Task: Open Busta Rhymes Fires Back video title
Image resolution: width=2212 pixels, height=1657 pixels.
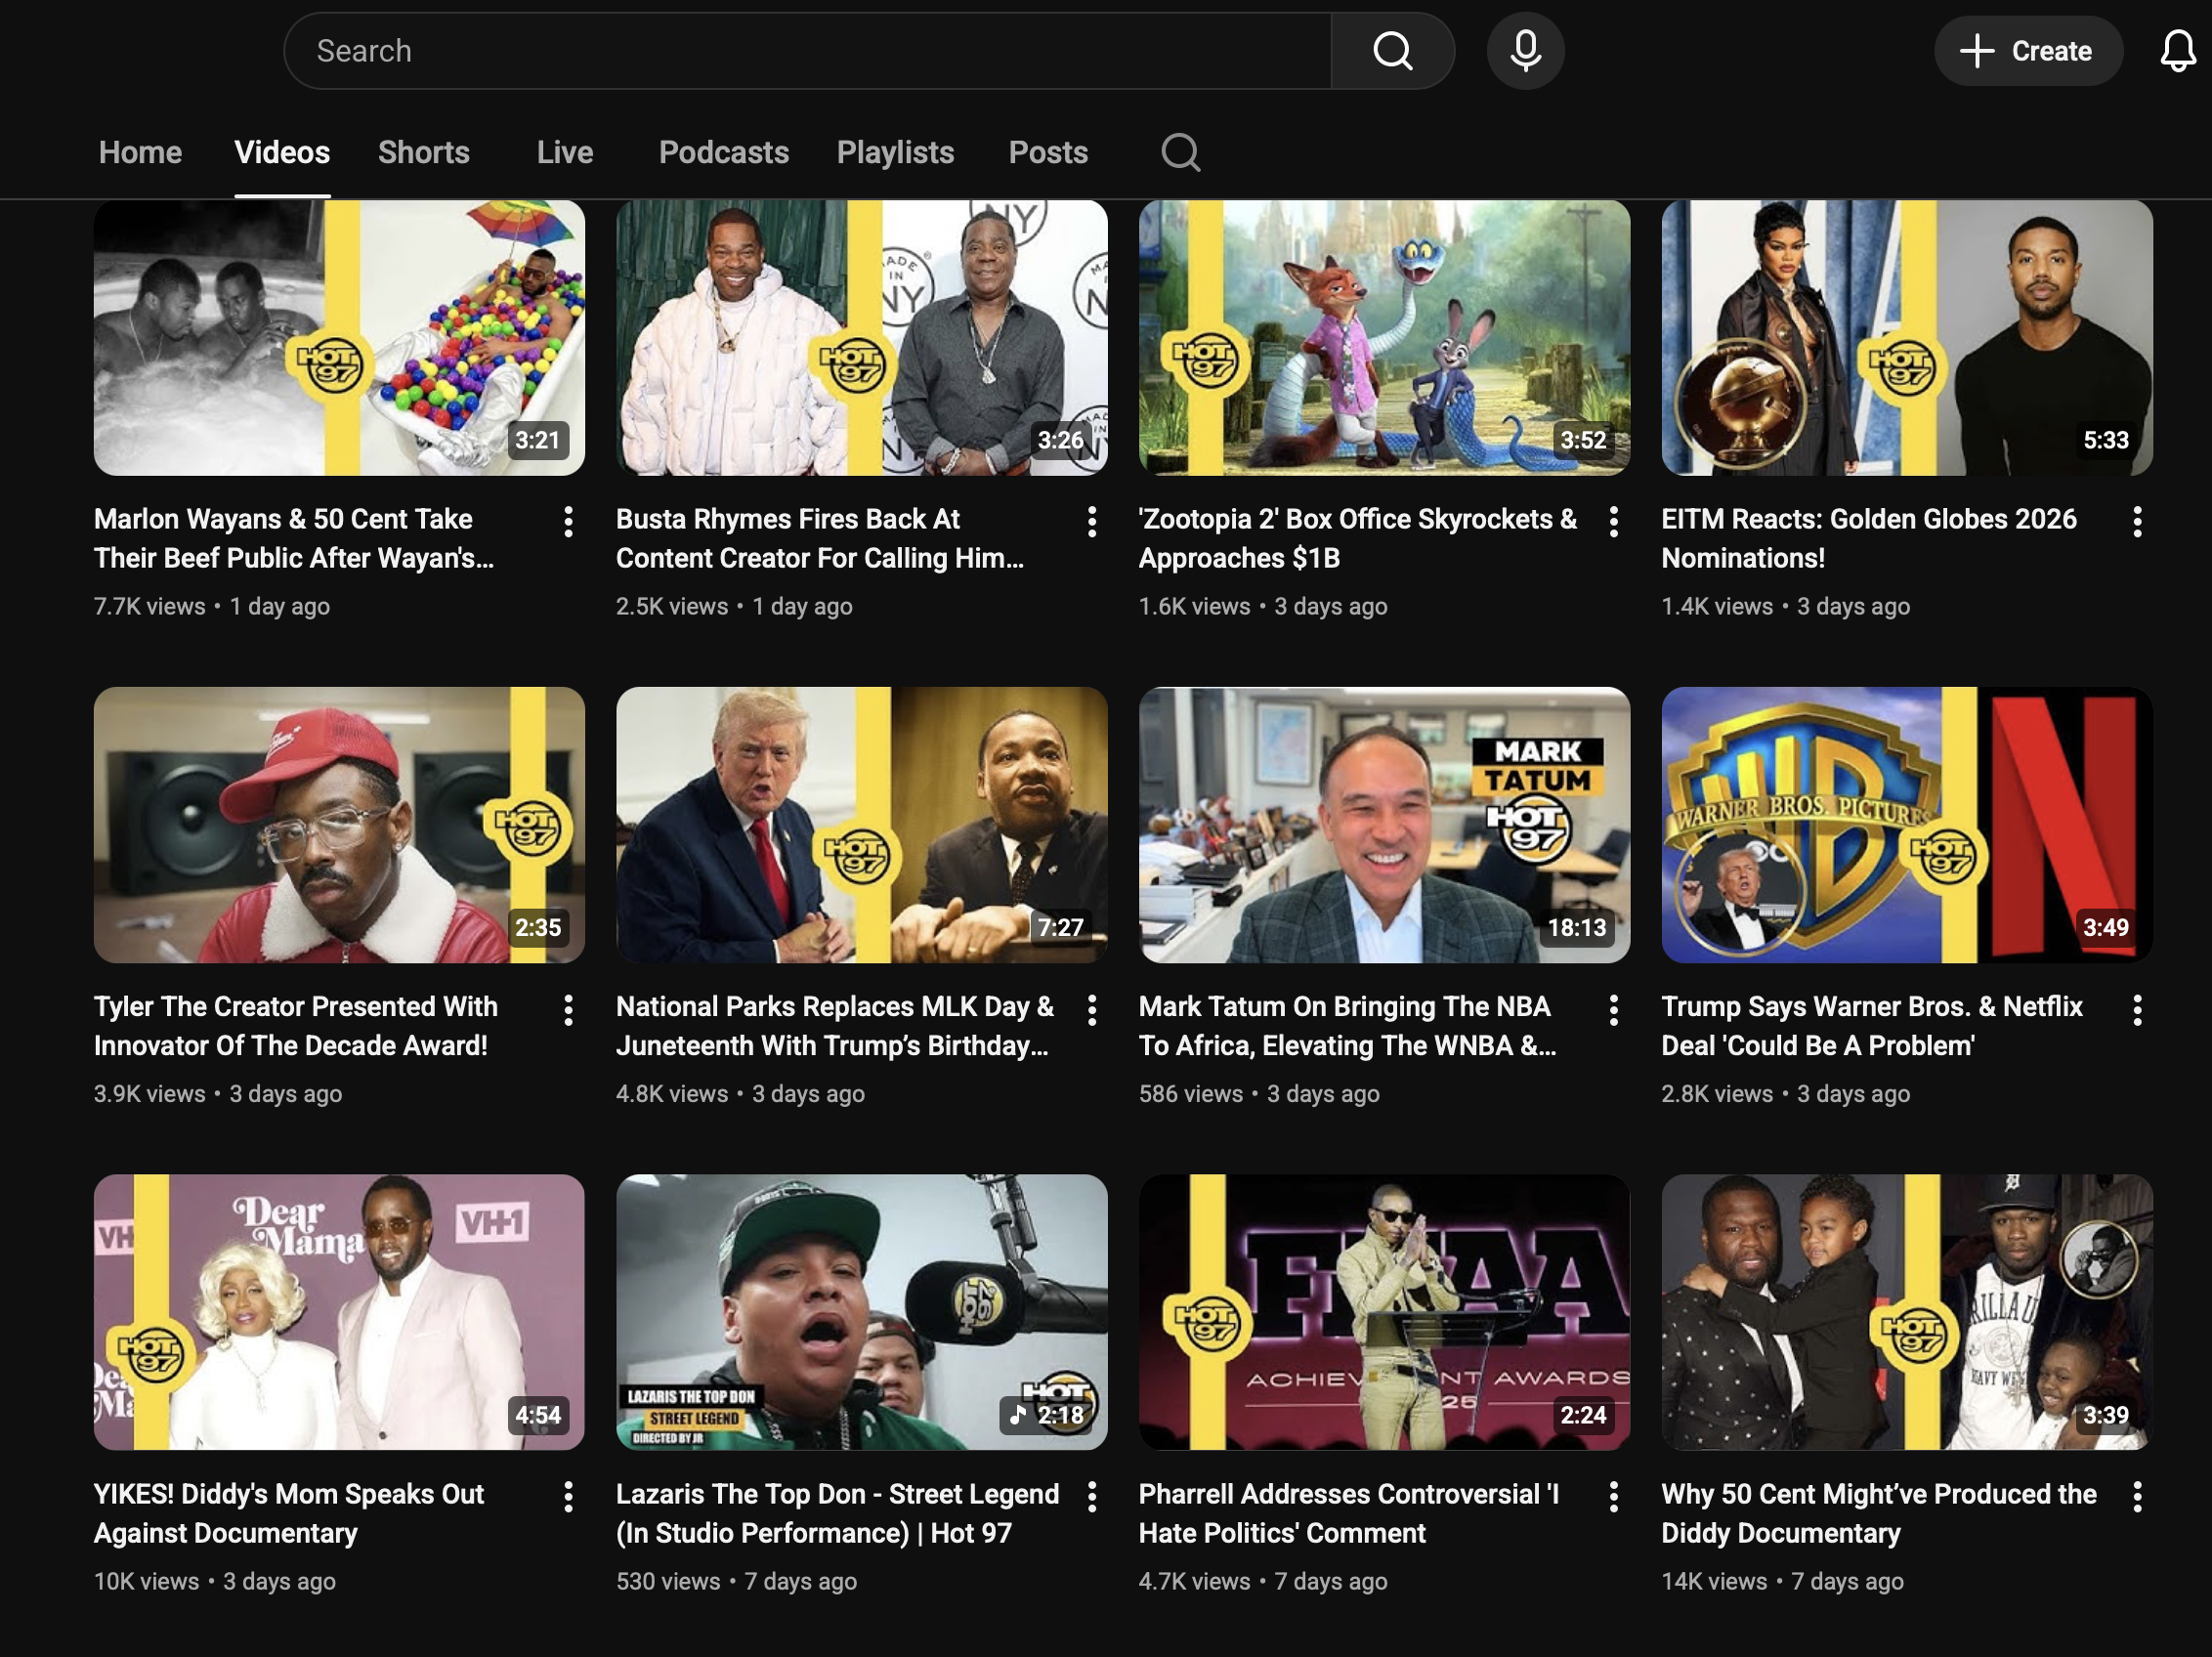Action: click(819, 538)
